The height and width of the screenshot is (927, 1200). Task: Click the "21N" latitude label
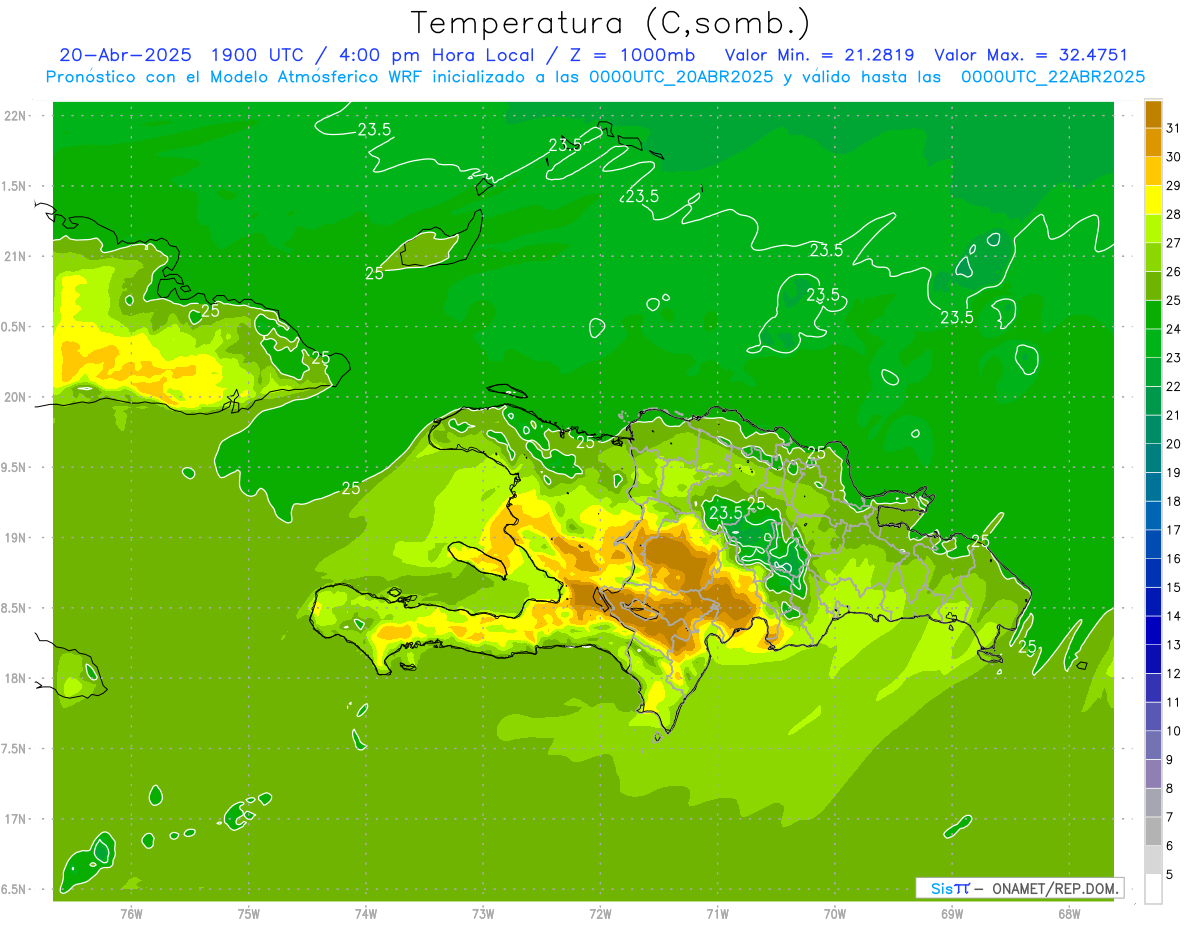pyautogui.click(x=15, y=257)
